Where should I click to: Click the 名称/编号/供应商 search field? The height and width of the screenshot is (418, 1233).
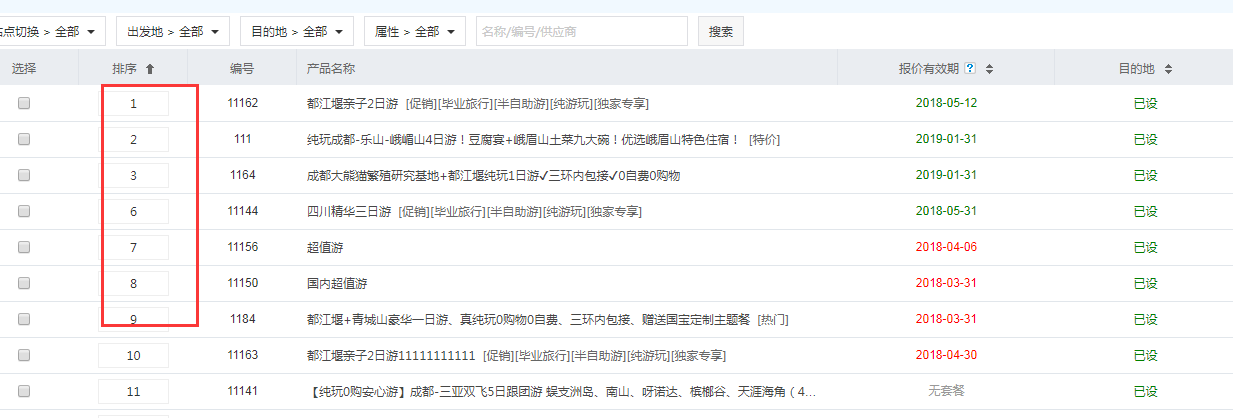[x=581, y=32]
